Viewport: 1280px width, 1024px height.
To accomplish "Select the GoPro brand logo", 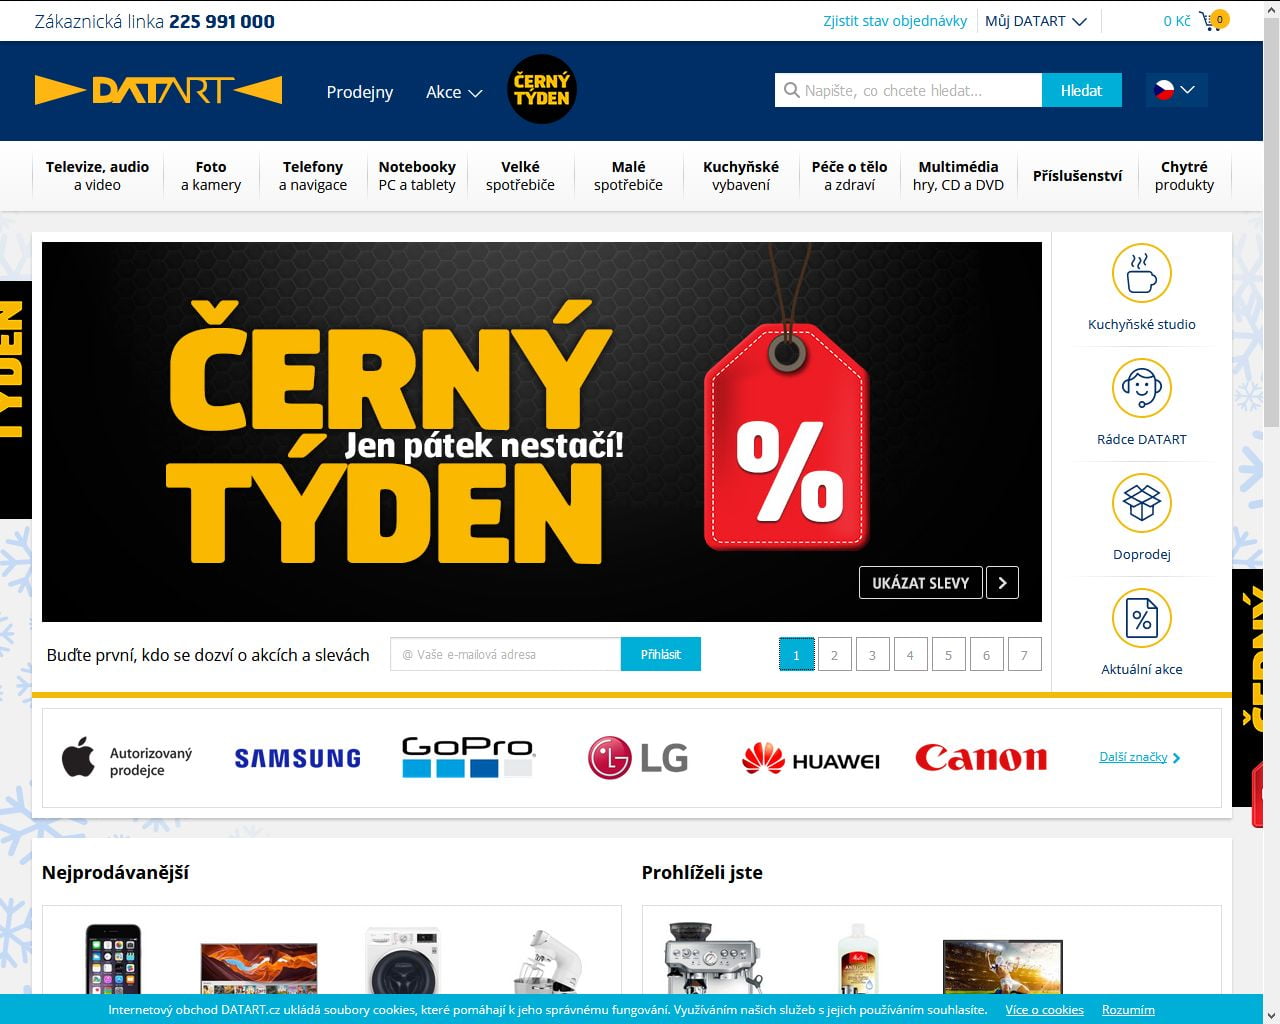I will click(468, 758).
